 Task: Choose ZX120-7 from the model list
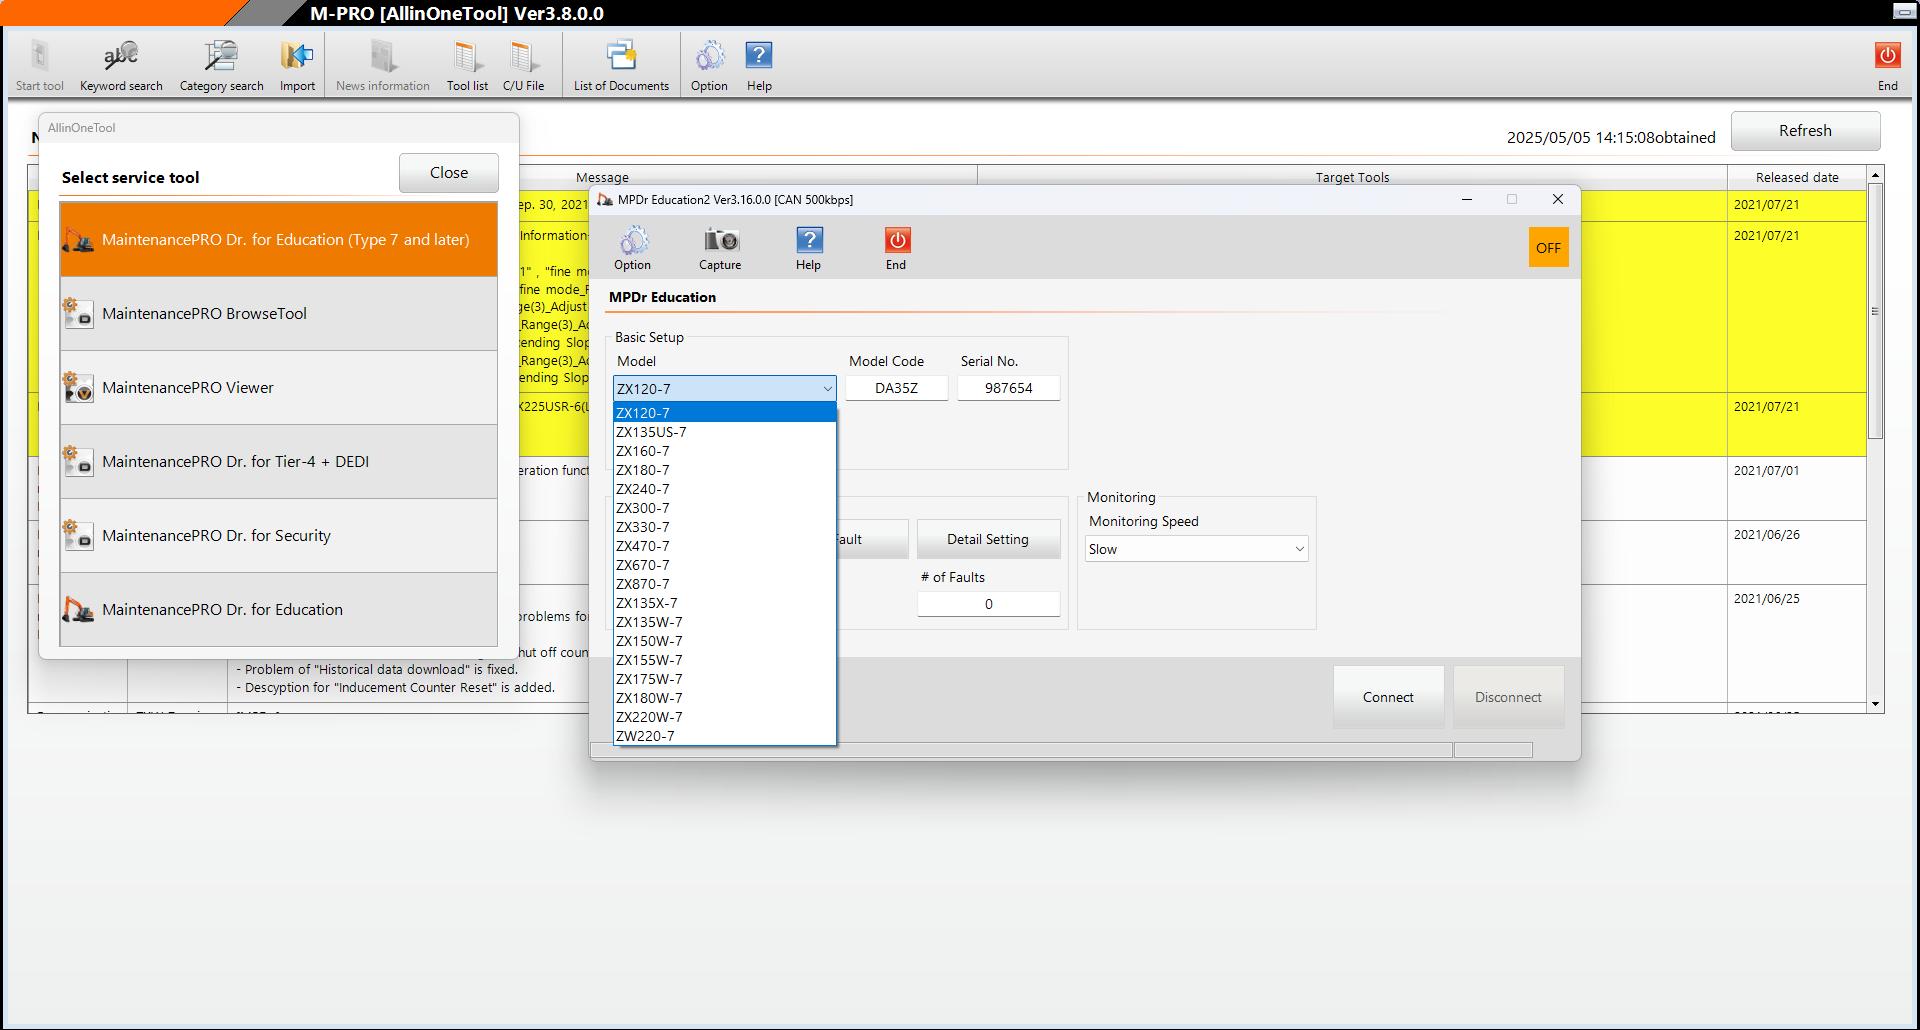(x=725, y=413)
